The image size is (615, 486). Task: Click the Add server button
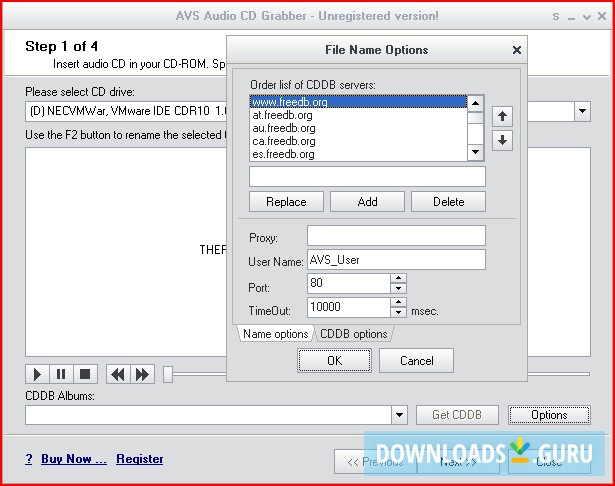pyautogui.click(x=368, y=202)
